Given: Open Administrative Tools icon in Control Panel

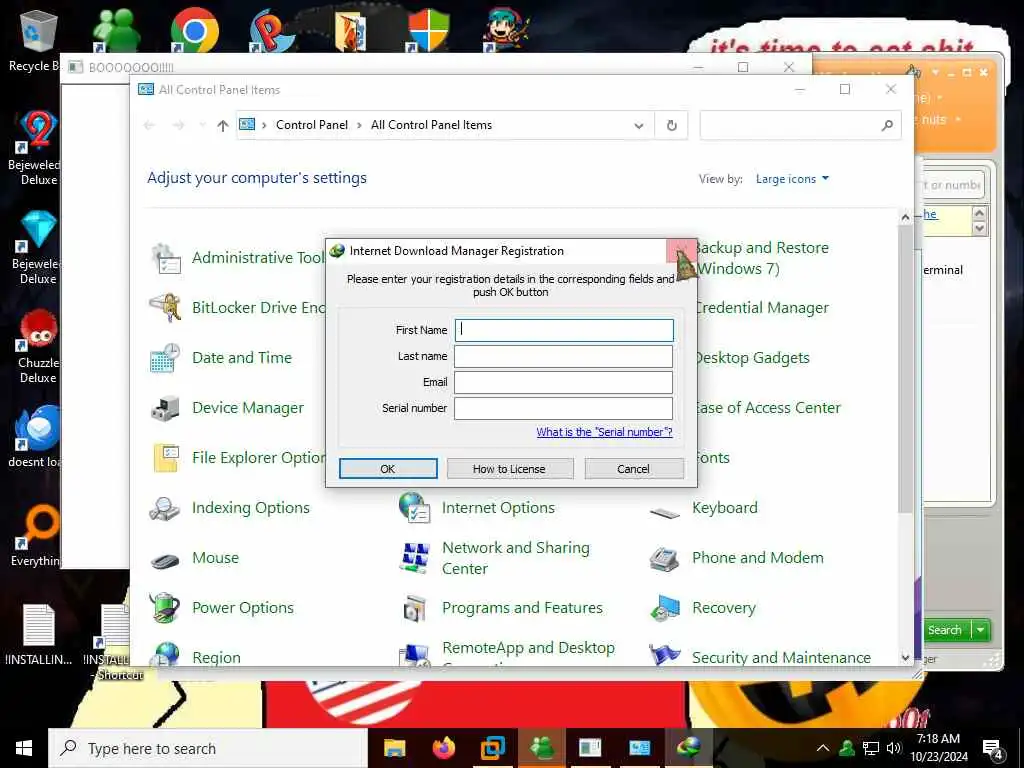Looking at the screenshot, I should coord(166,258).
